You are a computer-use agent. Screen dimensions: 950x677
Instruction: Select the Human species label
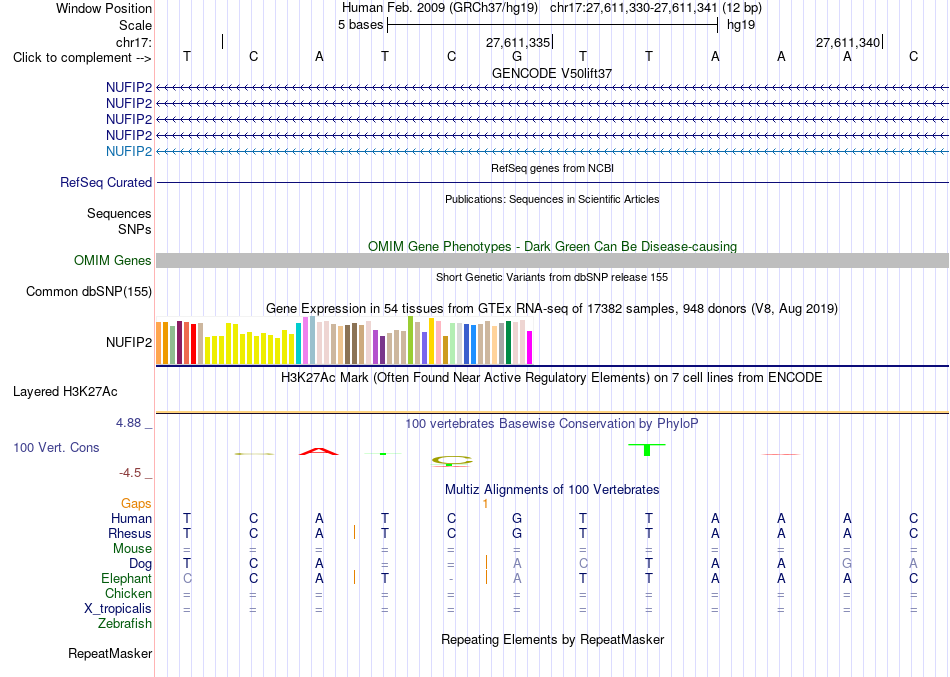pyautogui.click(x=131, y=518)
